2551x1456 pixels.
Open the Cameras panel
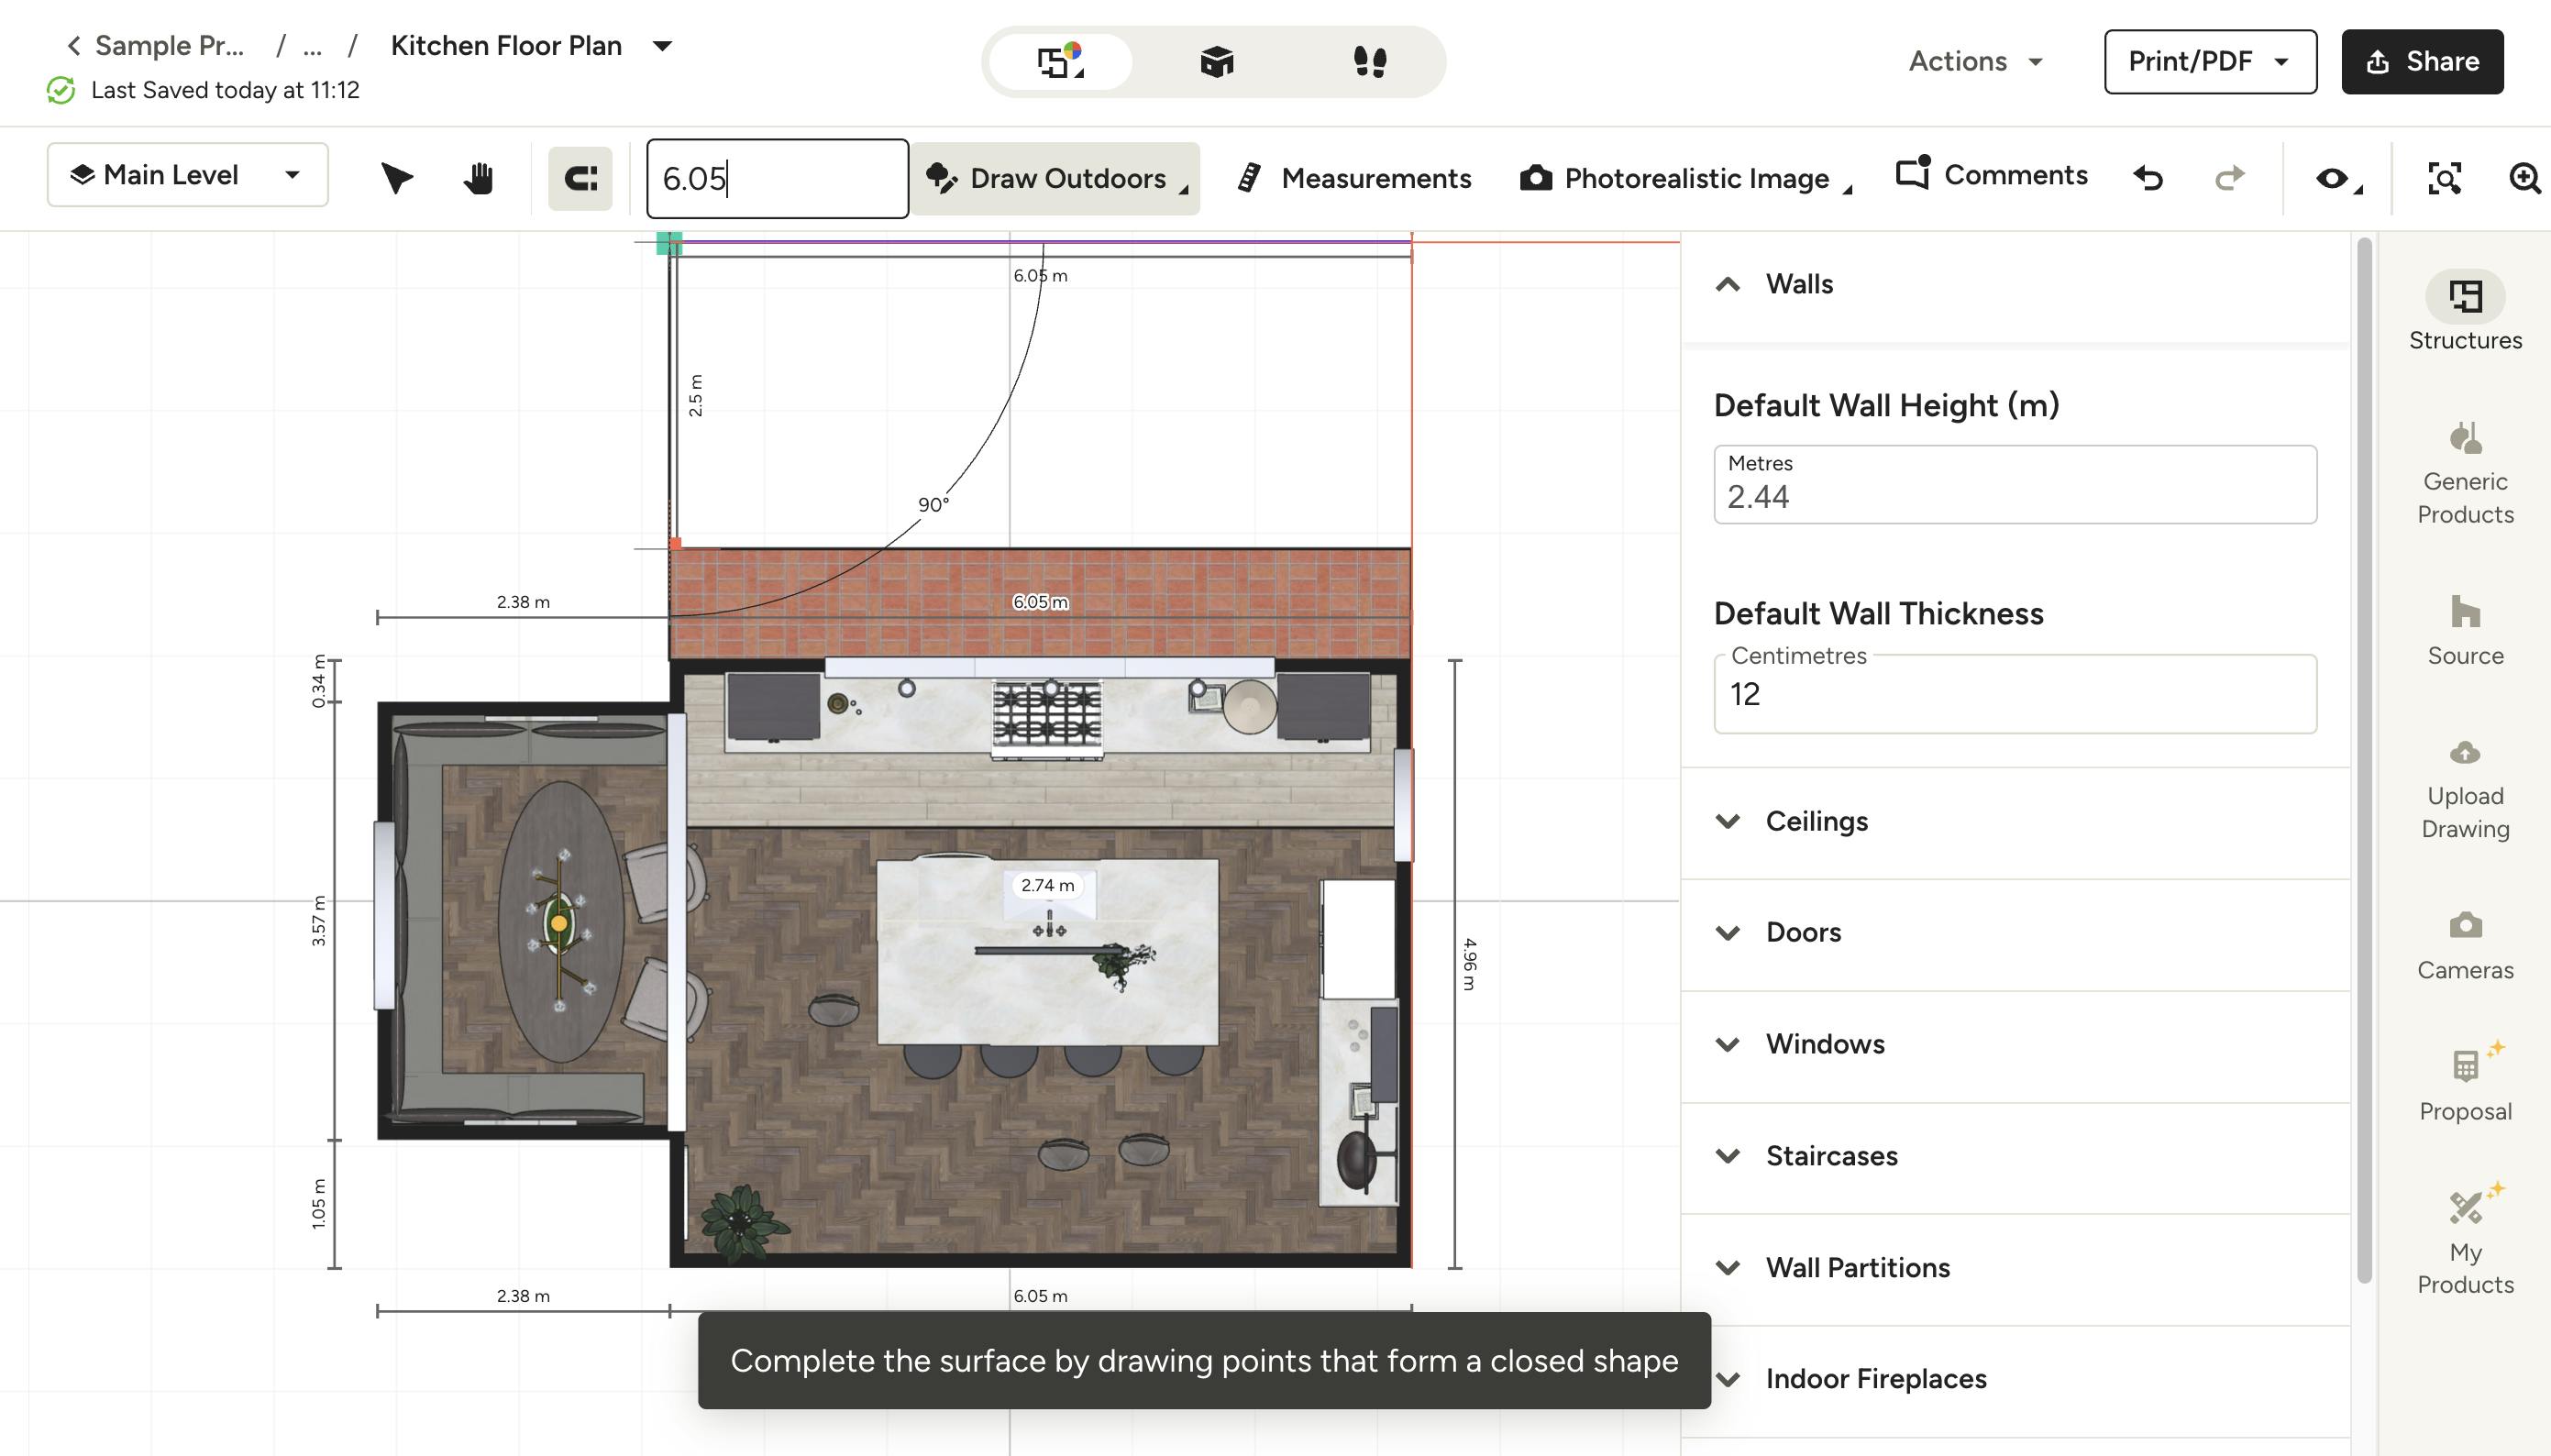[2463, 940]
